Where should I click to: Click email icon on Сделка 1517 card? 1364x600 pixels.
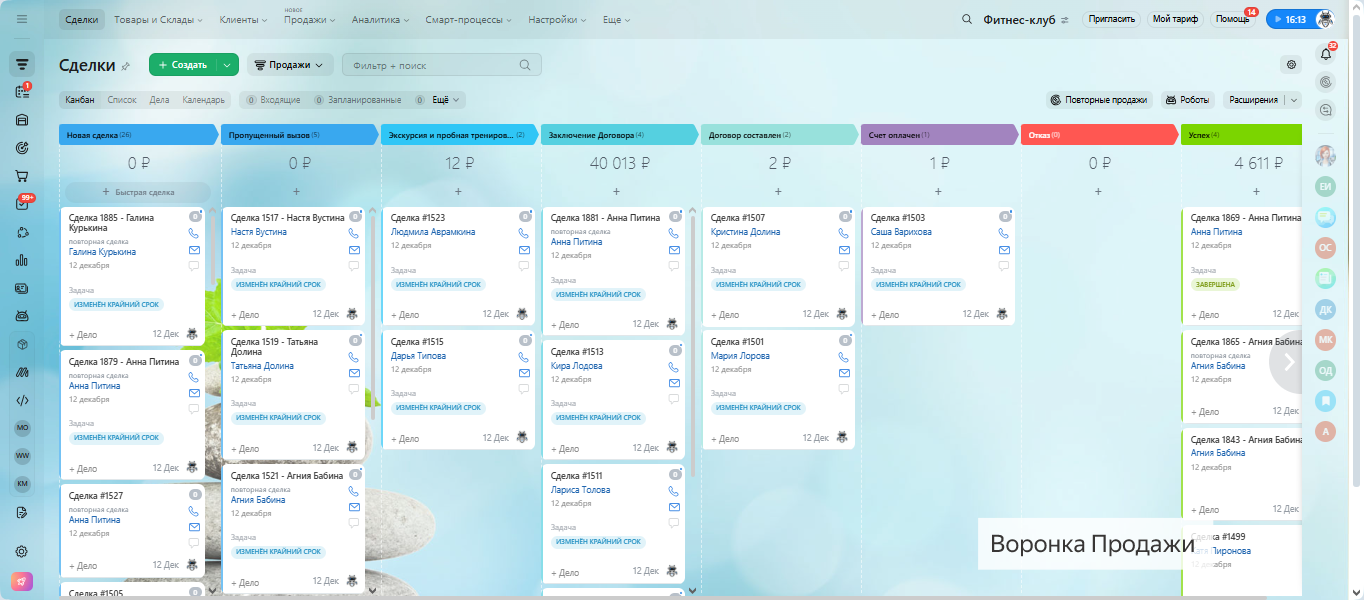(x=354, y=250)
